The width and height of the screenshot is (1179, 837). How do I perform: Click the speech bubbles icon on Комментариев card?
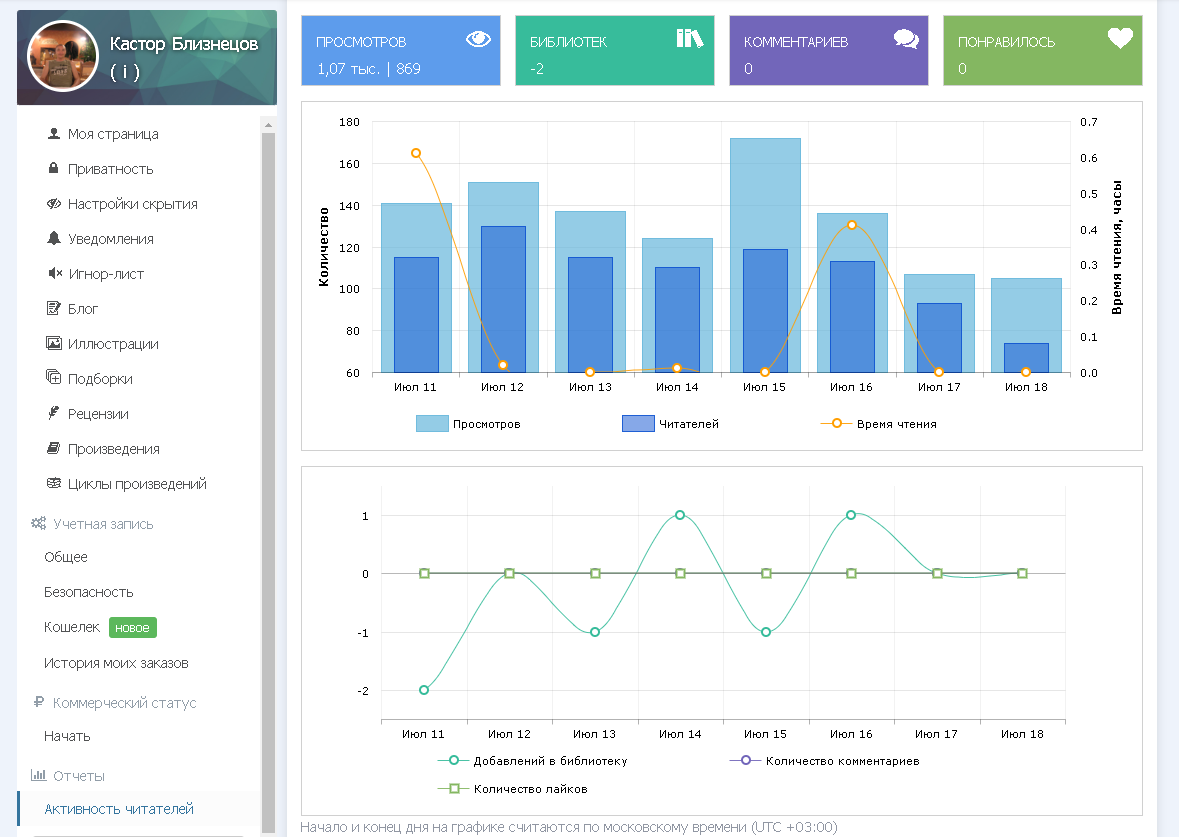(x=906, y=40)
